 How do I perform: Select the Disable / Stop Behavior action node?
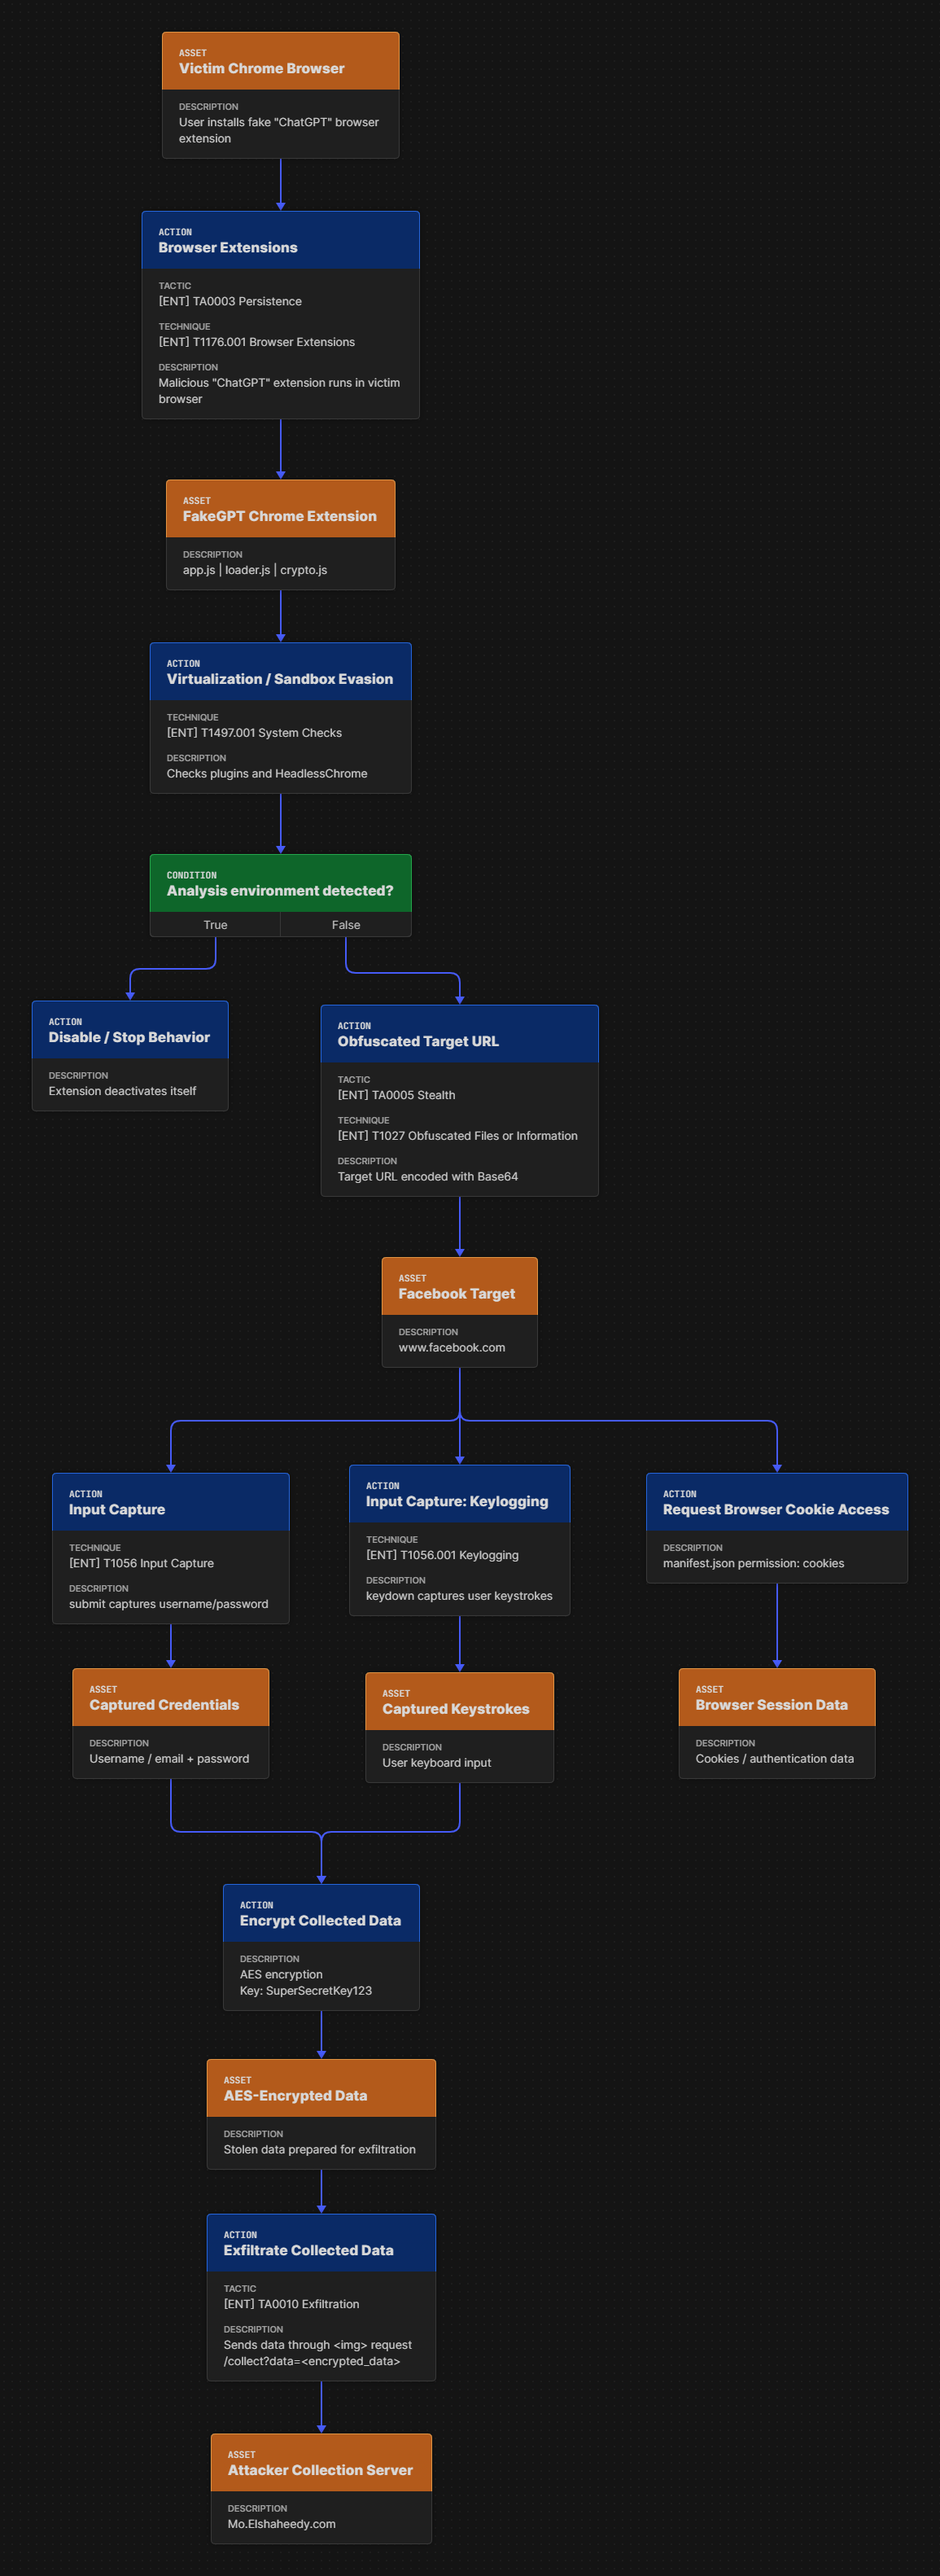coord(130,1055)
